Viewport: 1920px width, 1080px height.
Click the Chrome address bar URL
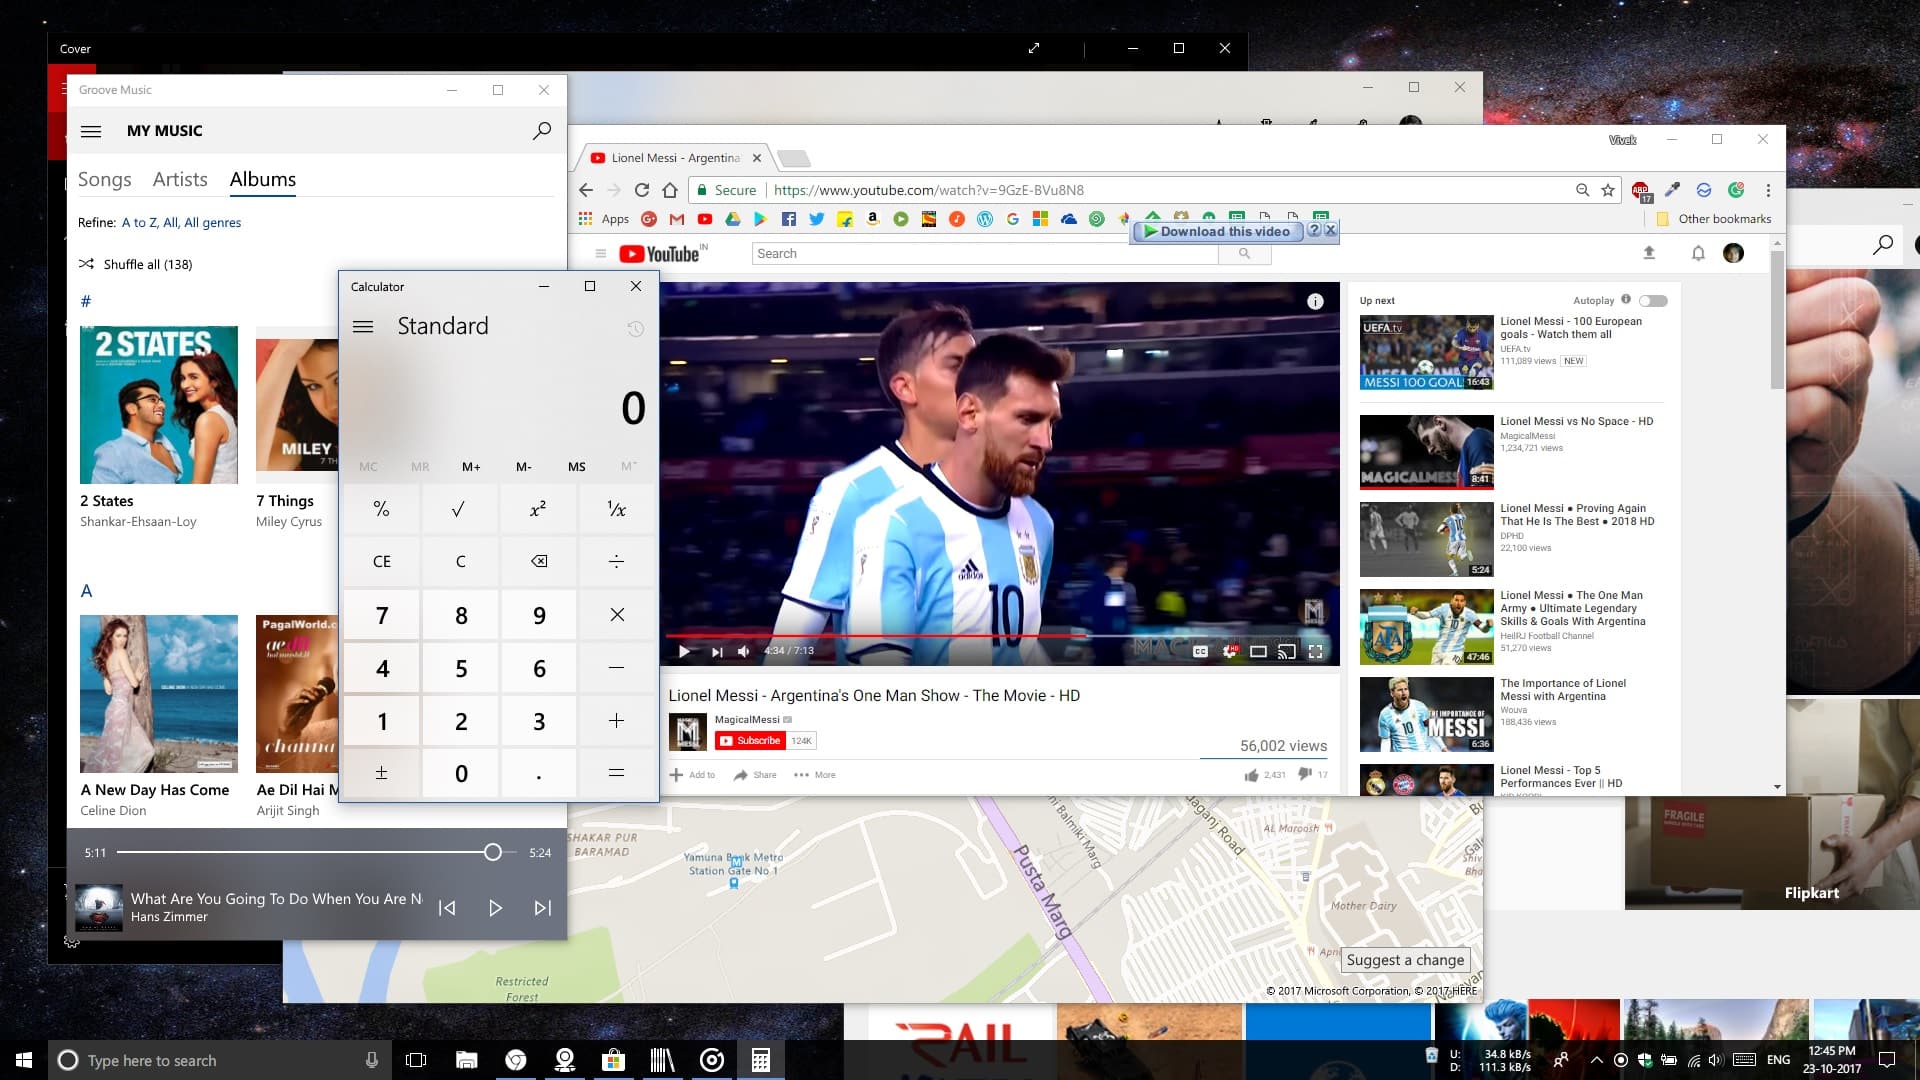pos(929,190)
